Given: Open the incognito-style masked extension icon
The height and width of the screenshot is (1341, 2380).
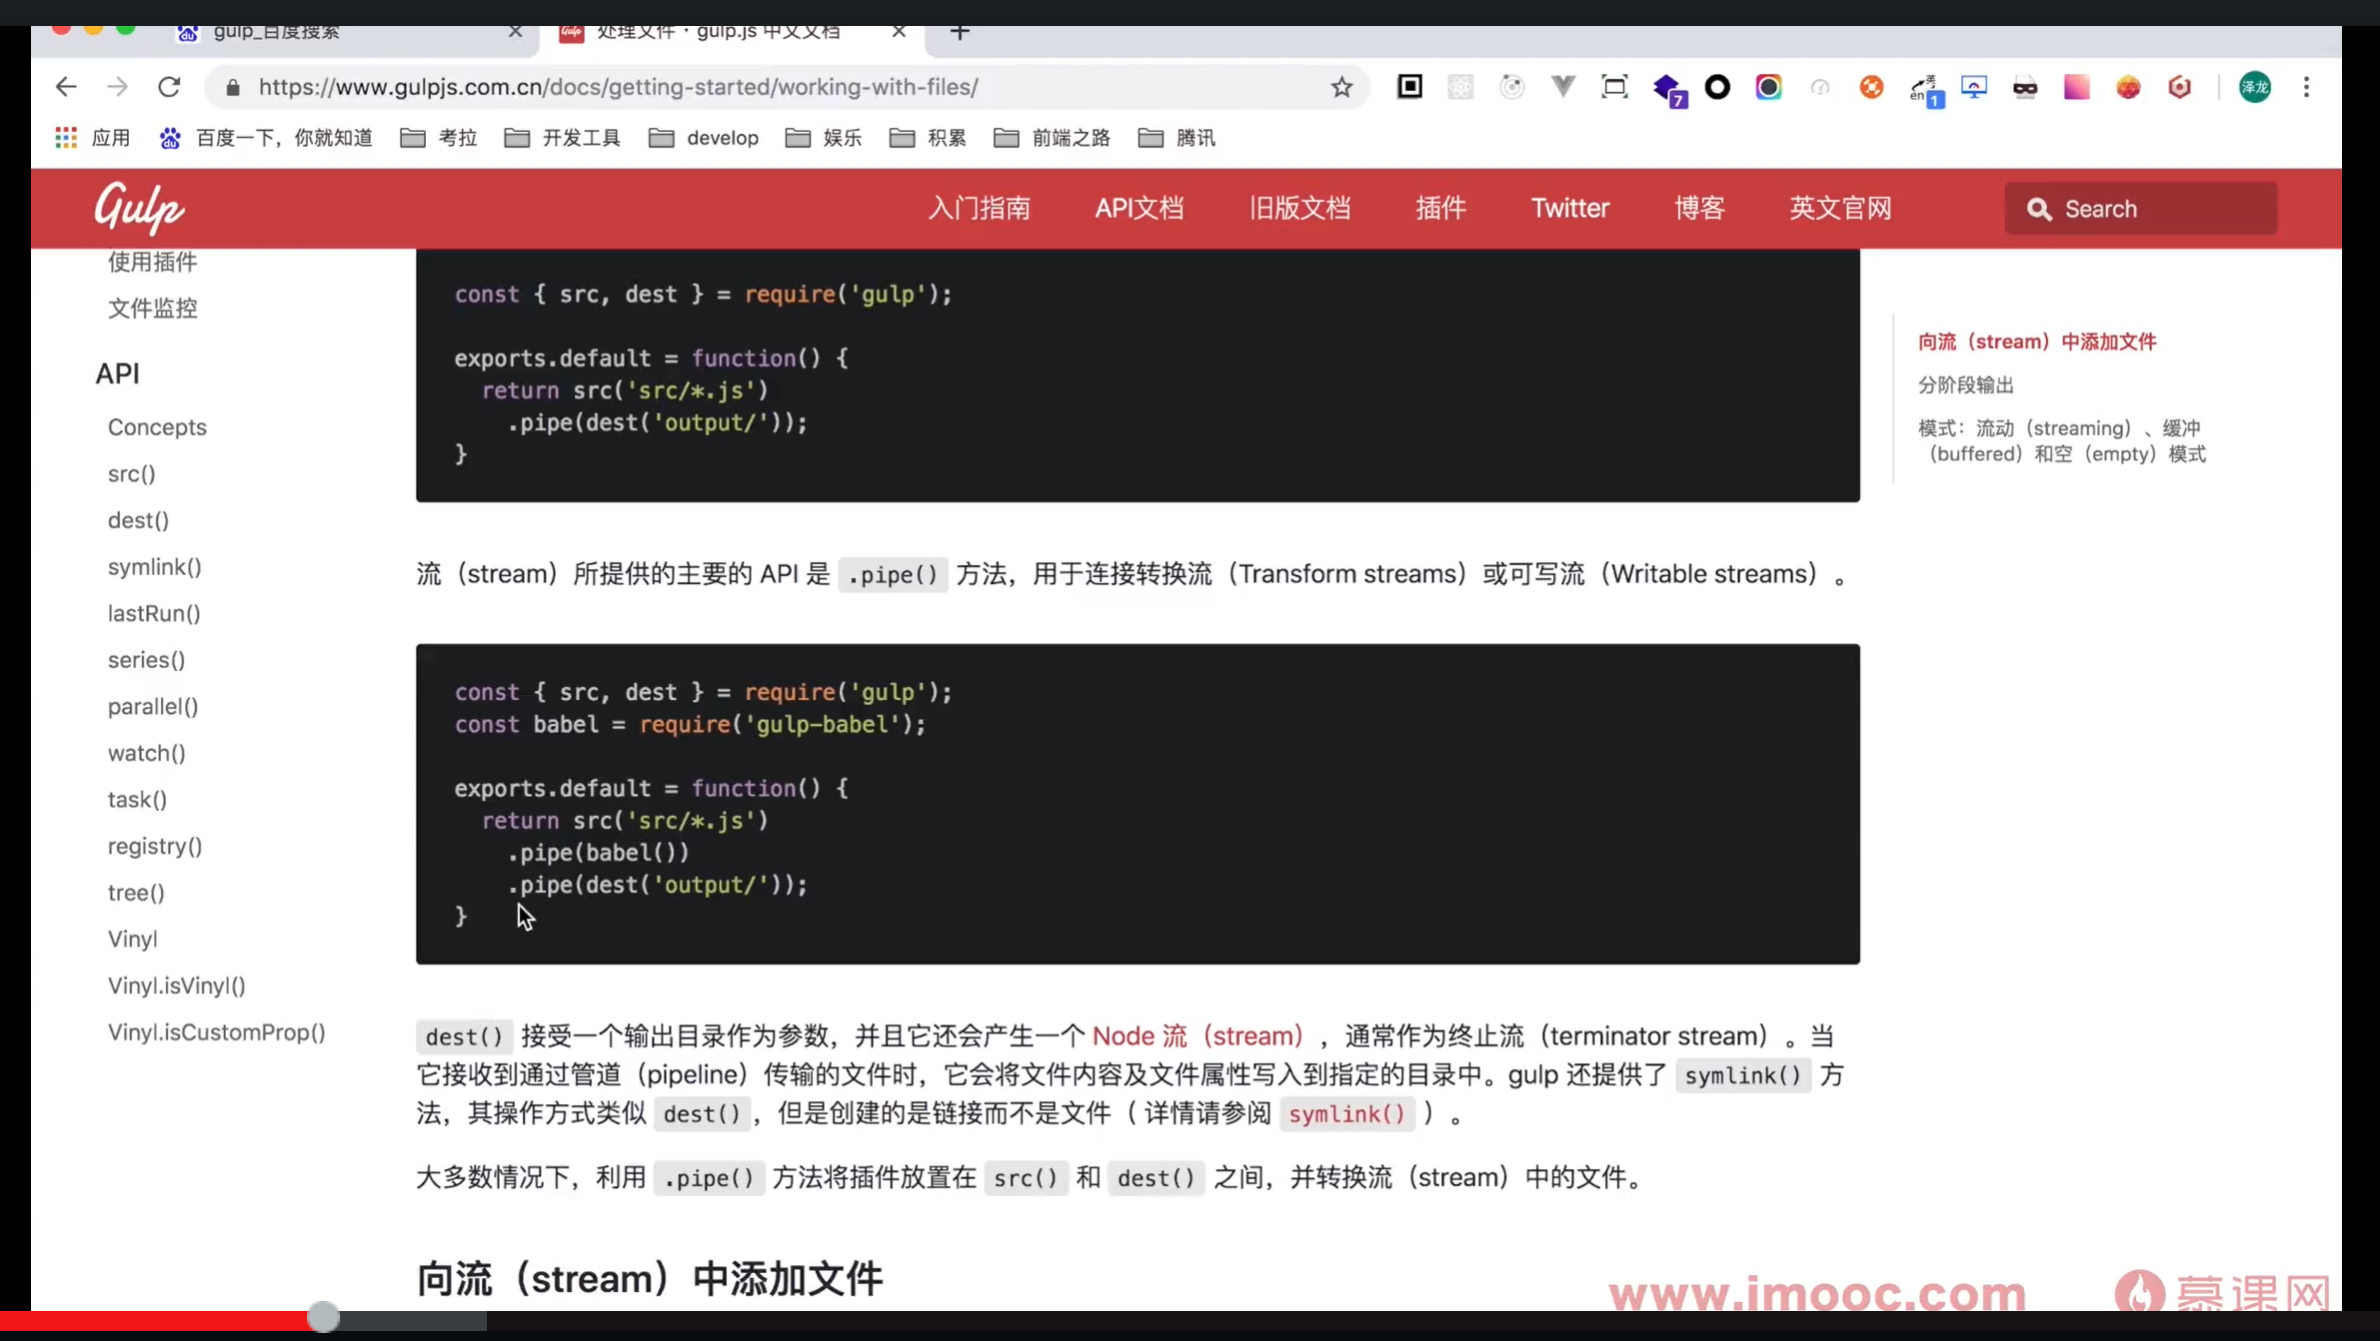Looking at the screenshot, I should click(2025, 87).
